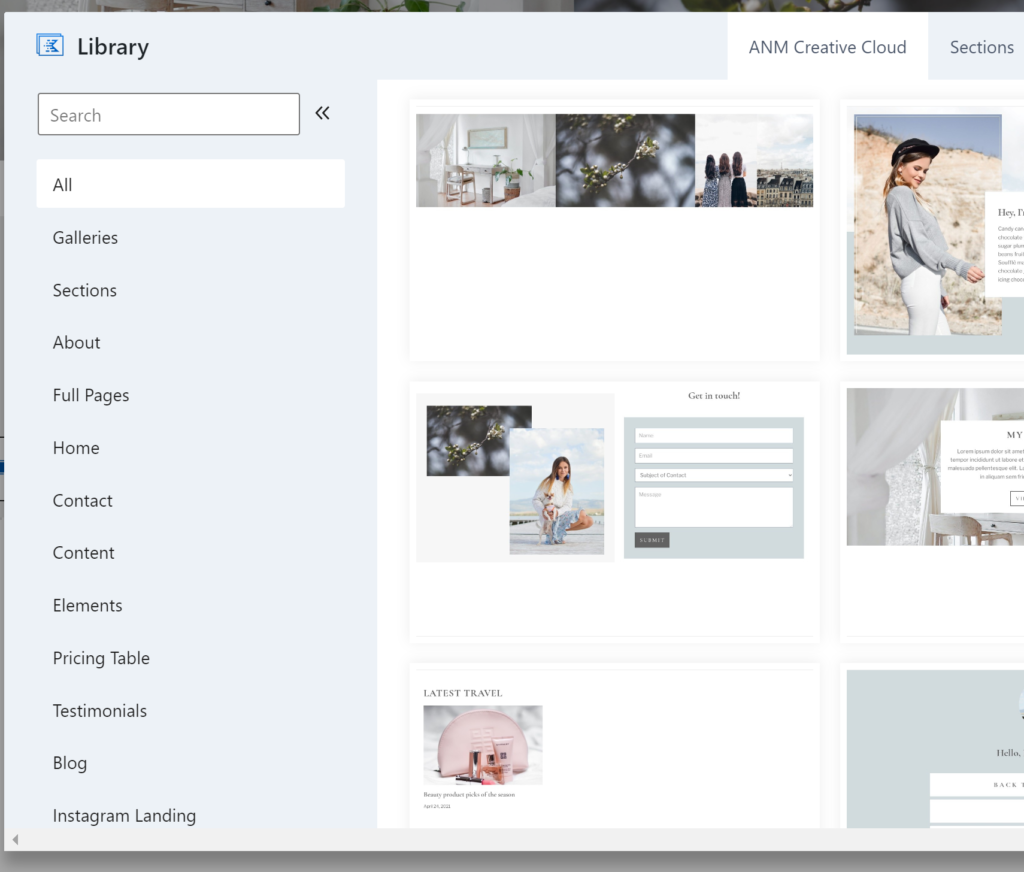The width and height of the screenshot is (1024, 872).
Task: Filter the library by Galleries
Action: click(85, 237)
